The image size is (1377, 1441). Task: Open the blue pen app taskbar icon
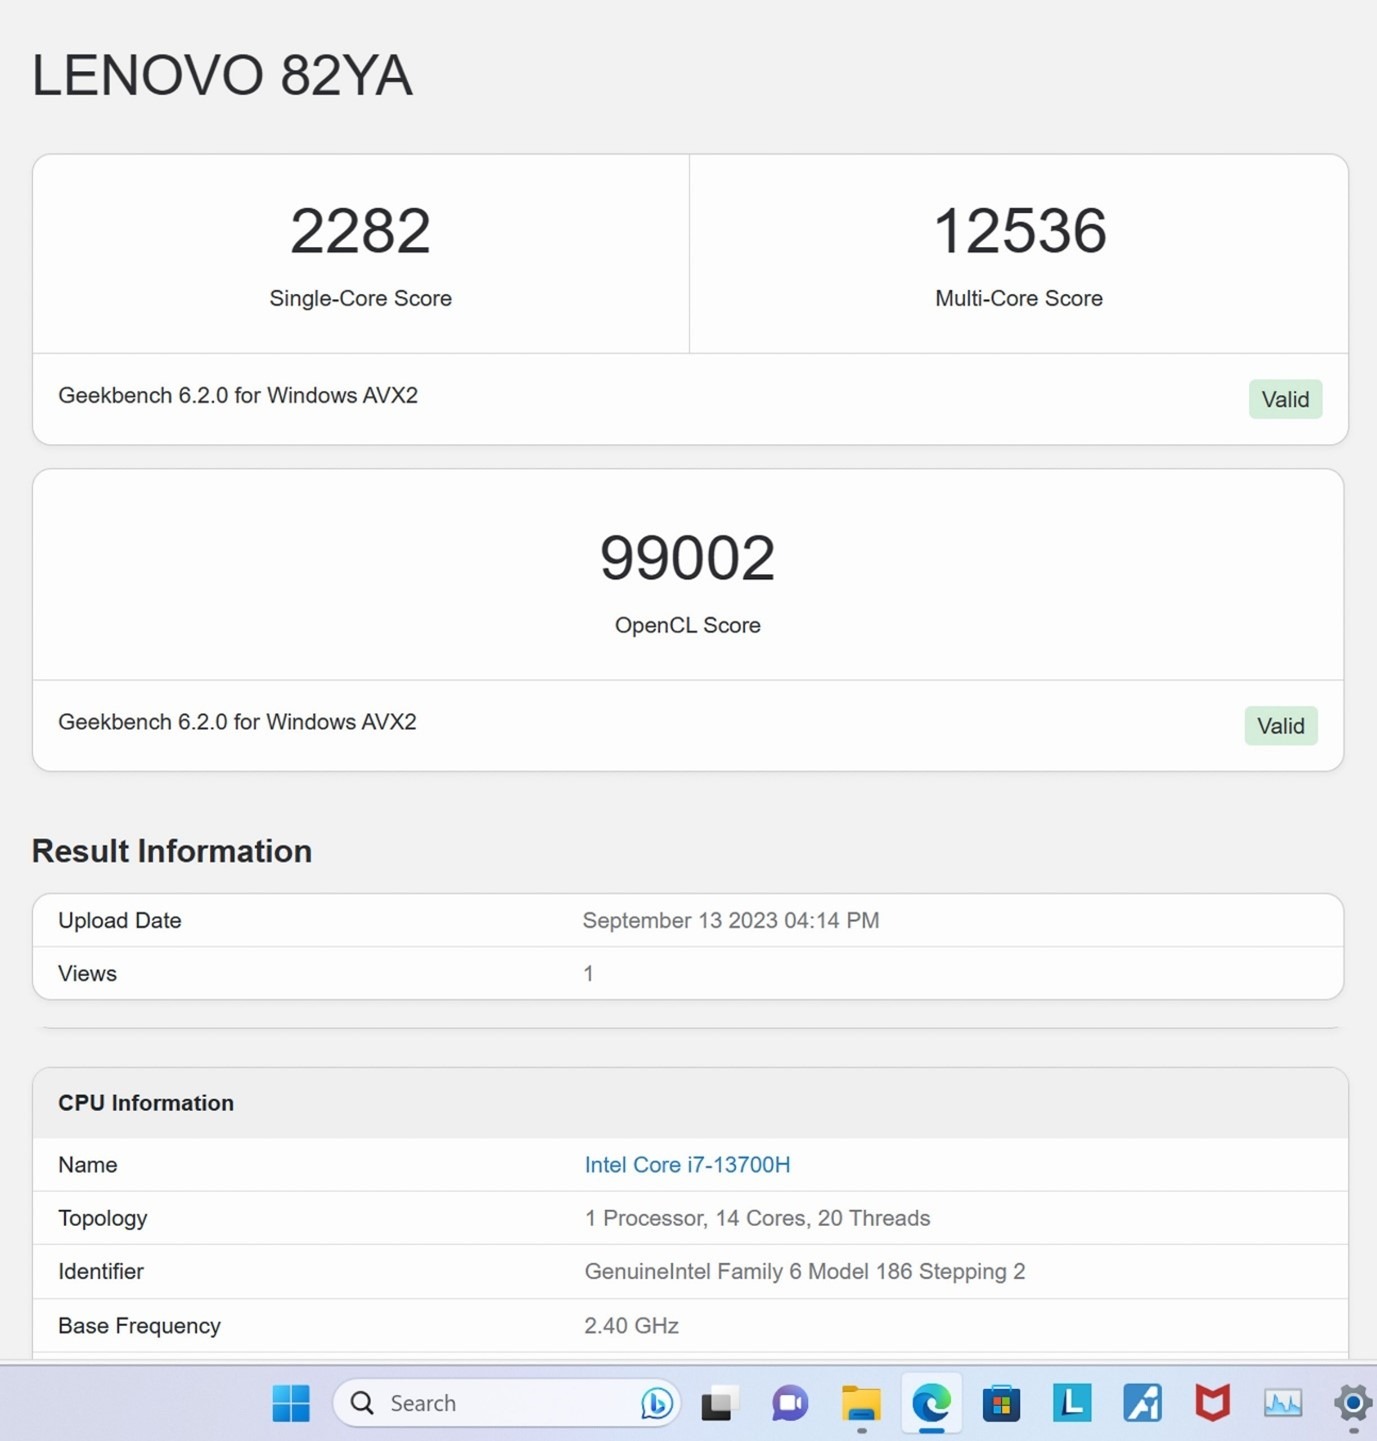[1142, 1403]
